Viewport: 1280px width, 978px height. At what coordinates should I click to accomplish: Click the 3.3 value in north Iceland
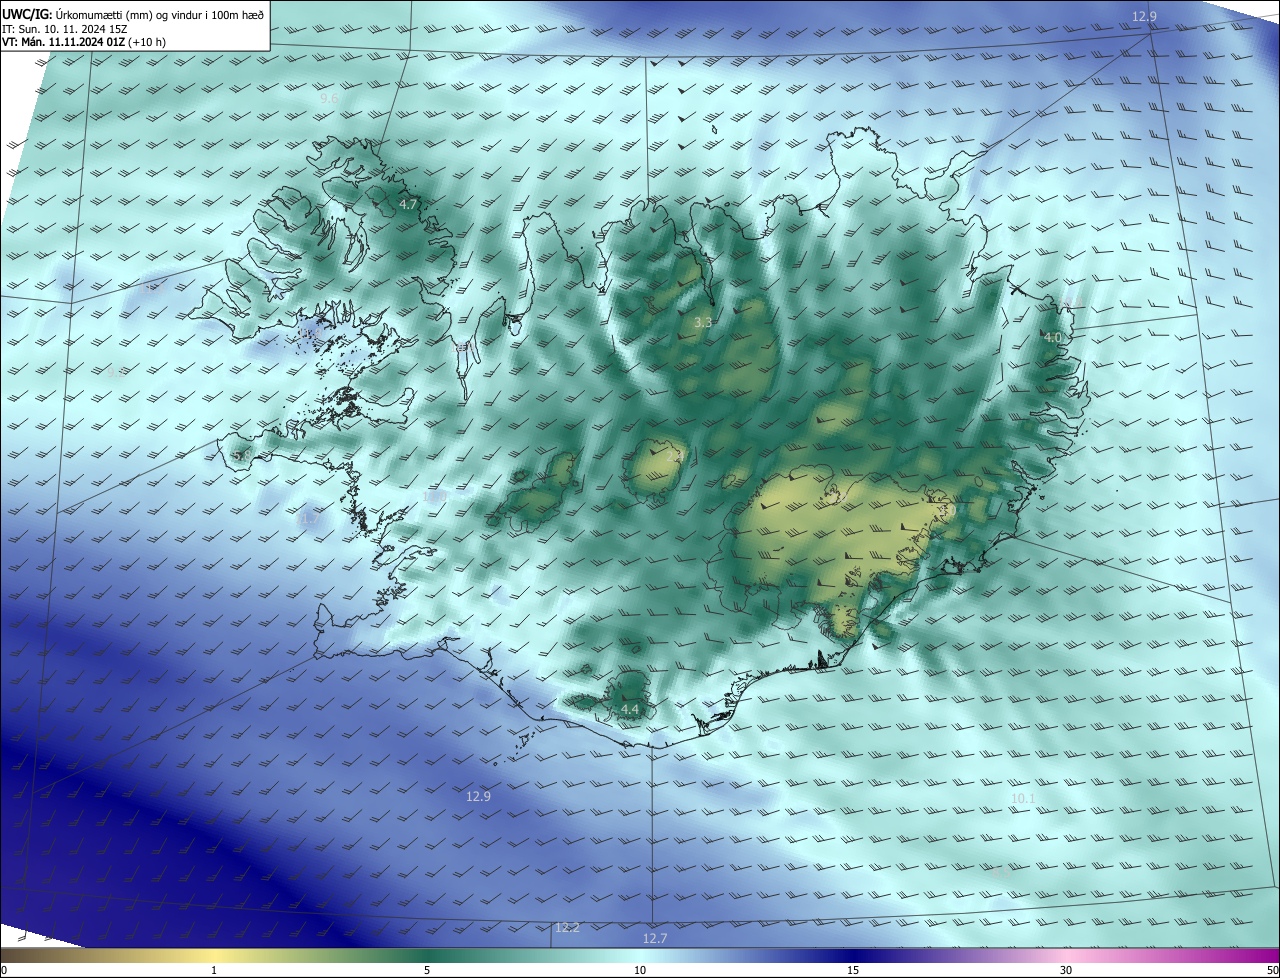click(x=703, y=322)
